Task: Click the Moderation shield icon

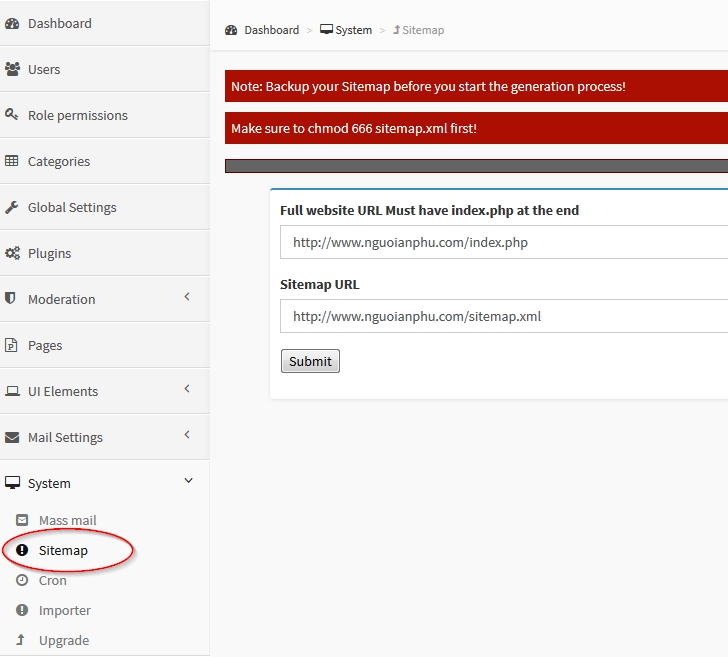Action: point(10,298)
